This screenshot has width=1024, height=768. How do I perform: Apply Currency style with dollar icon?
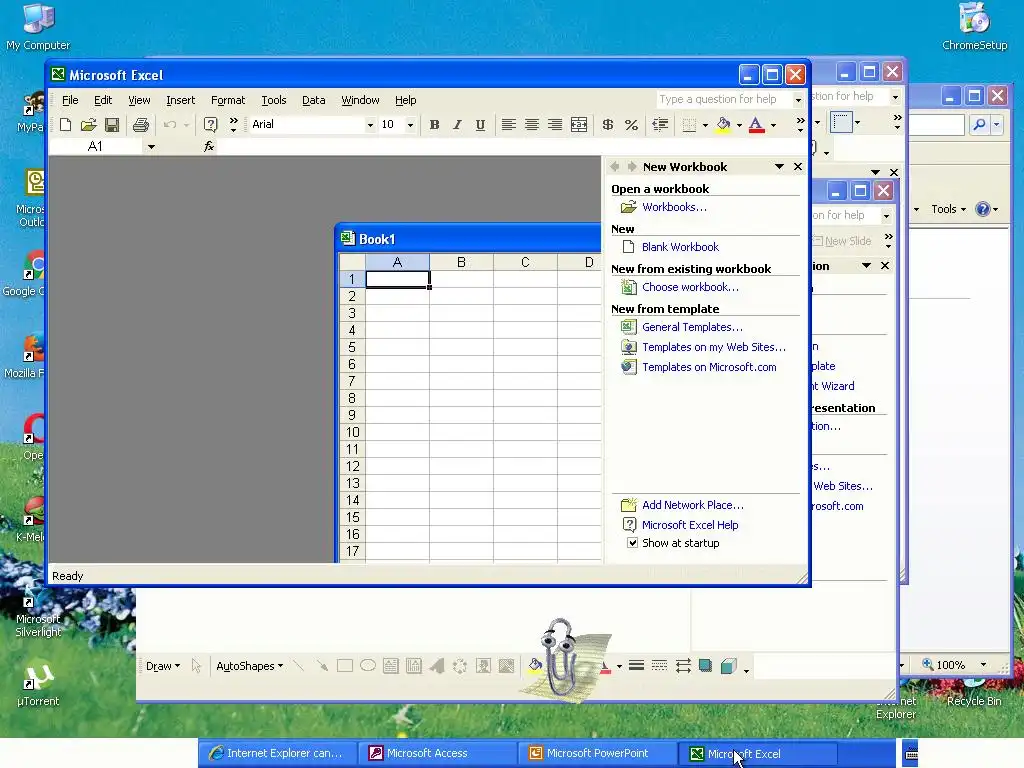point(607,125)
